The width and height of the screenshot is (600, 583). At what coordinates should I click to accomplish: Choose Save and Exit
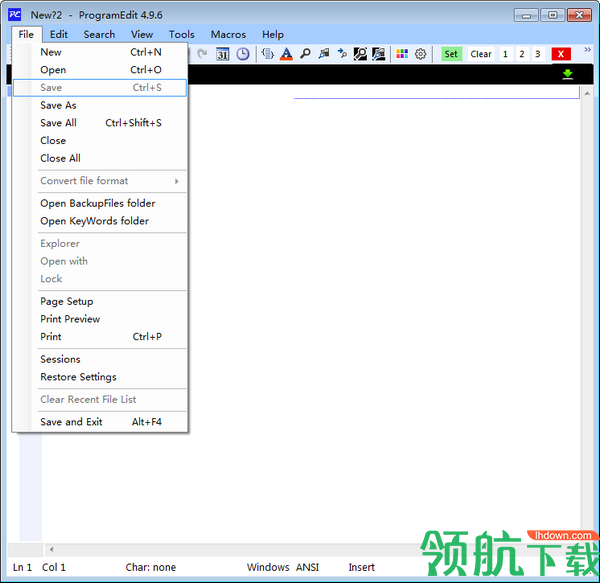pos(100,422)
